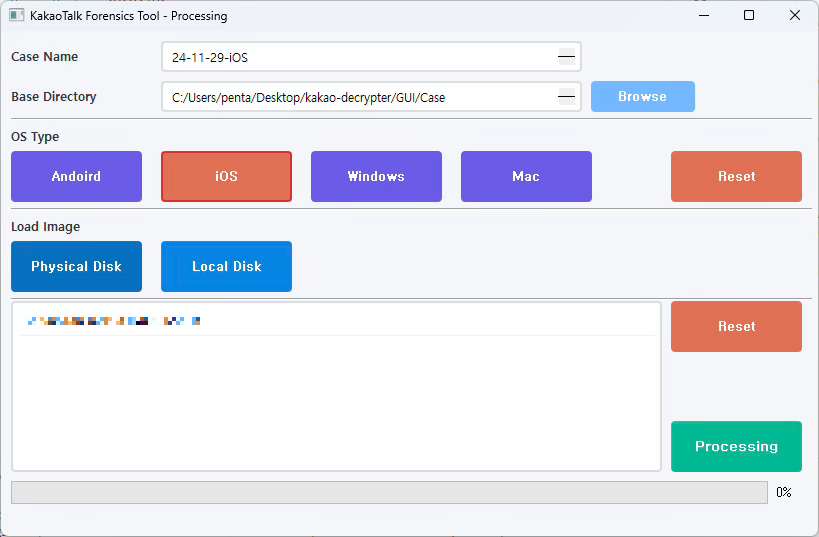Click the Base Directory input field
The image size is (819, 537).
point(371,97)
